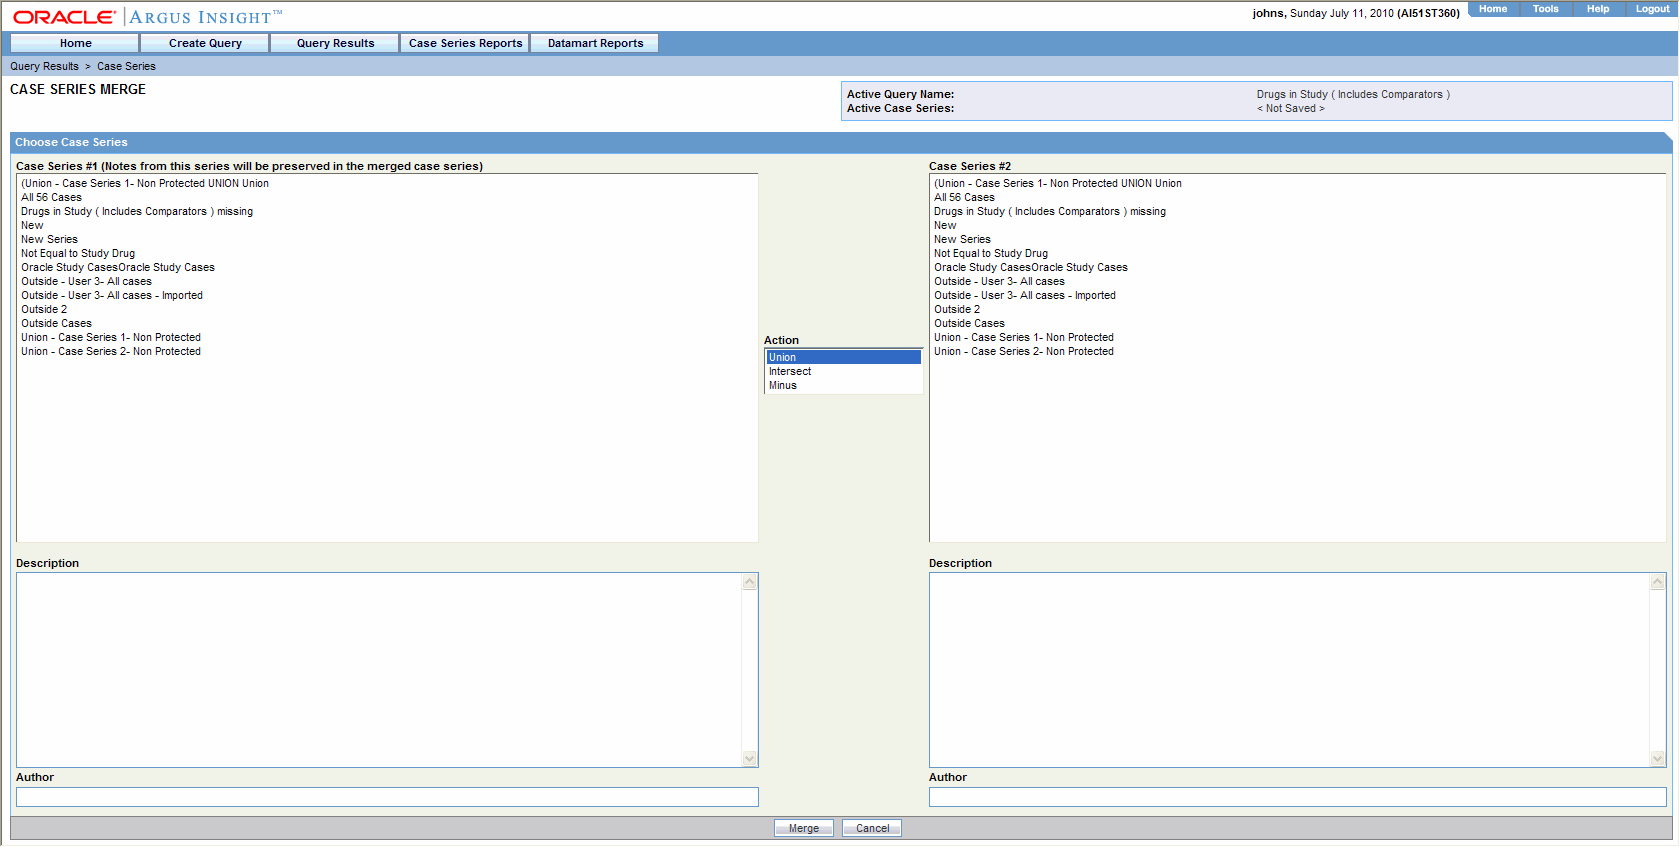Open the Home navigation tab
This screenshot has height=847, width=1680.
75,43
